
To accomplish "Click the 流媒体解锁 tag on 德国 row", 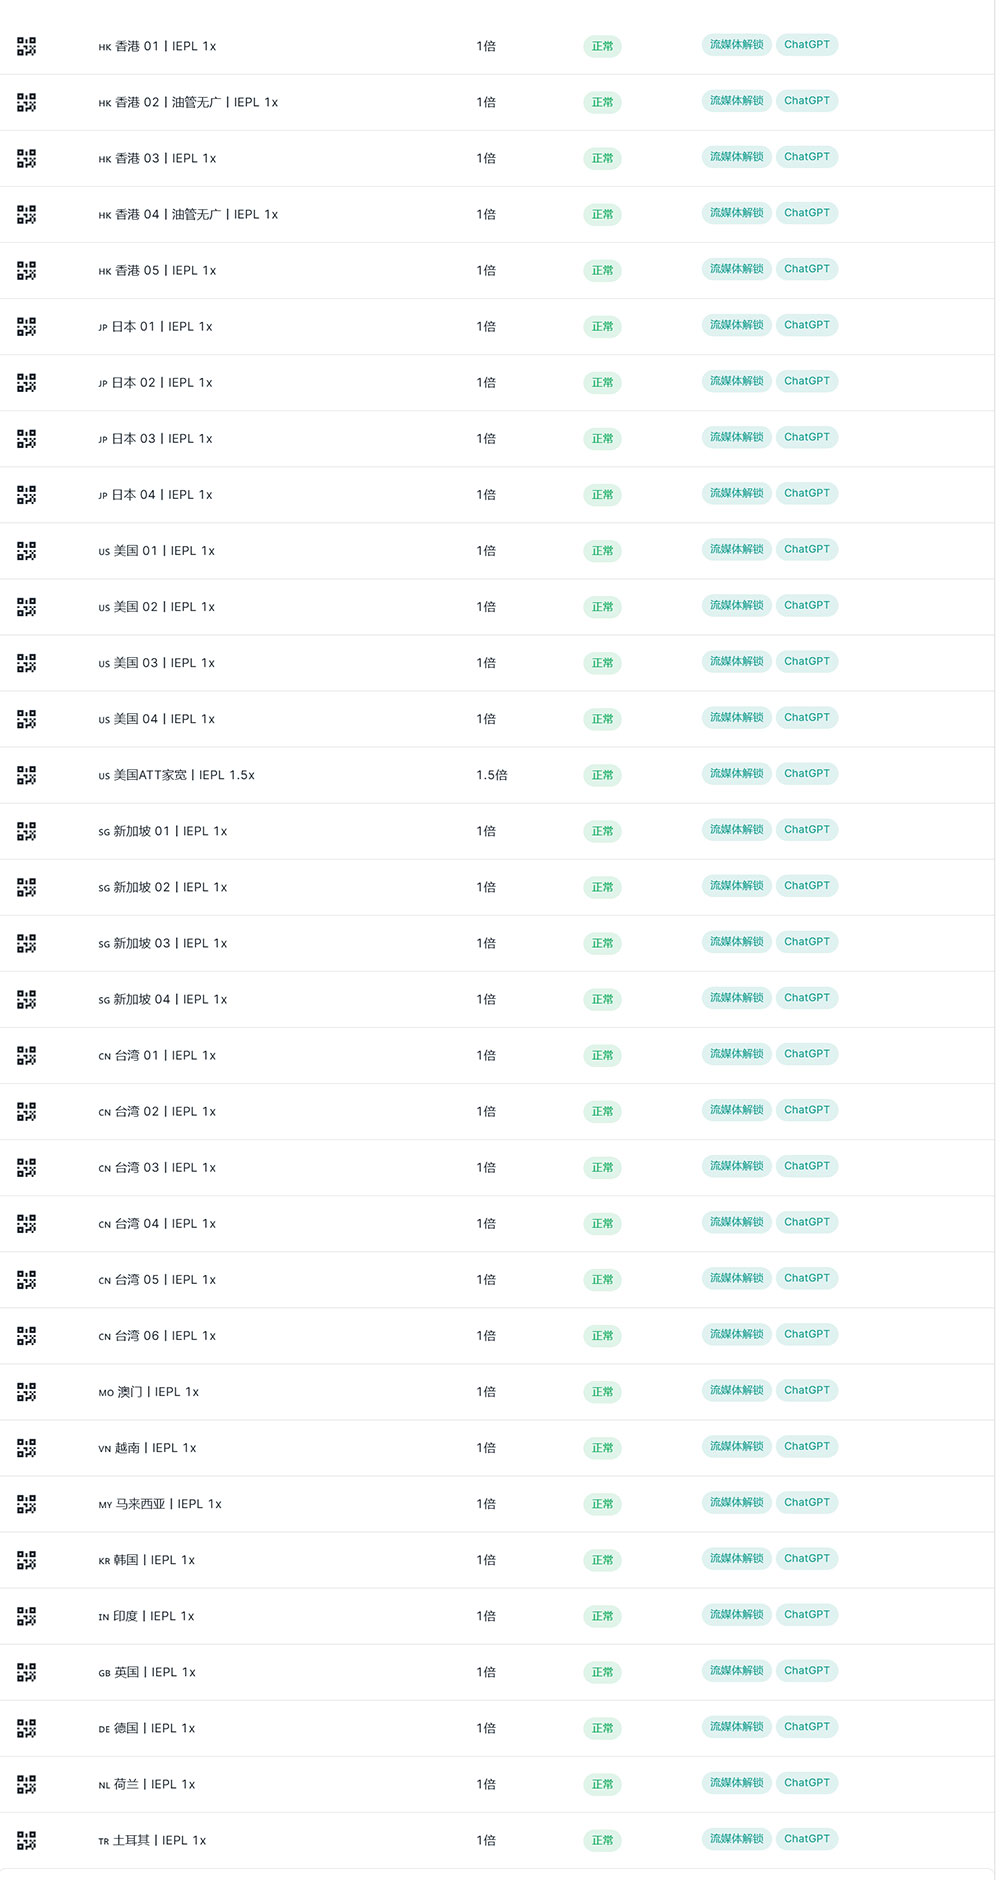I will tap(737, 1726).
